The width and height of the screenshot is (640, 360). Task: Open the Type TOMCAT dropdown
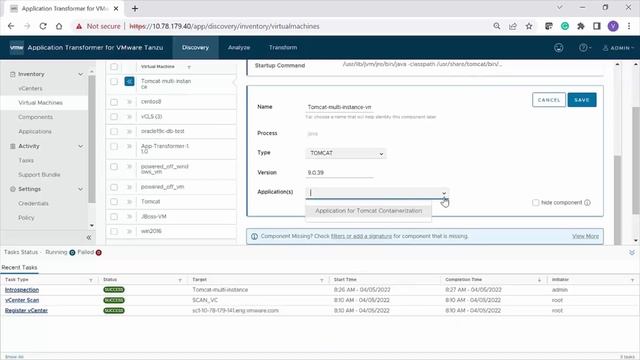(346, 153)
